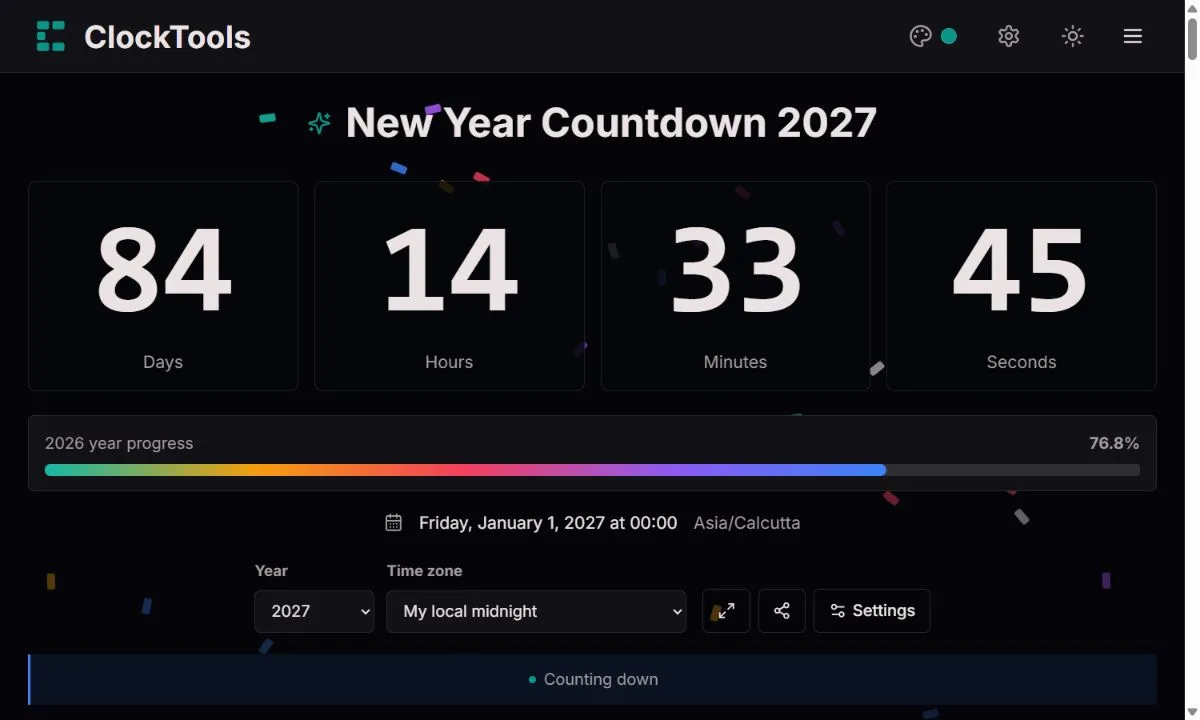Screen dimensions: 1200x720
Task: Toggle light mode with the sun icon
Action: [1072, 36]
